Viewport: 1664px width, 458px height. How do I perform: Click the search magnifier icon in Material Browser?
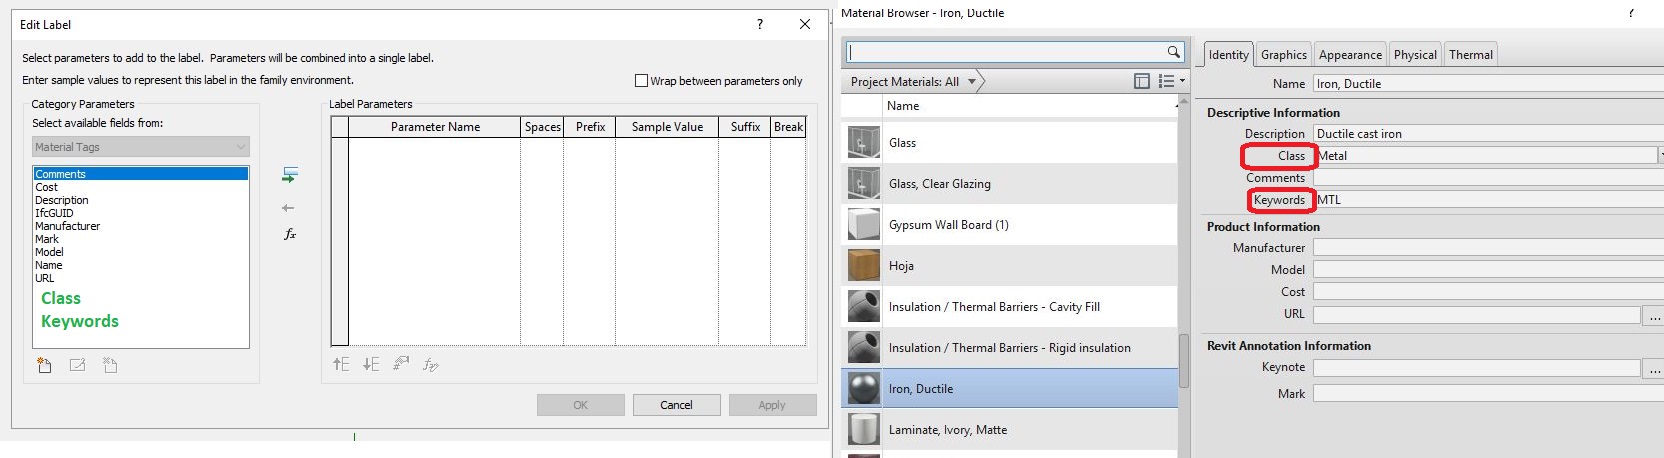(x=1174, y=52)
